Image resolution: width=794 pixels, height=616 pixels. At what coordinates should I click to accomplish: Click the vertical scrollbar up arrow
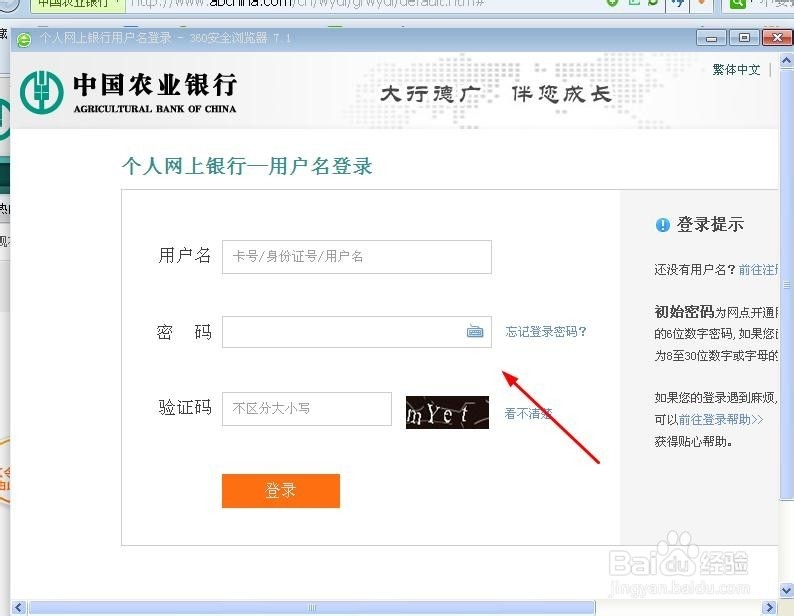coord(786,61)
